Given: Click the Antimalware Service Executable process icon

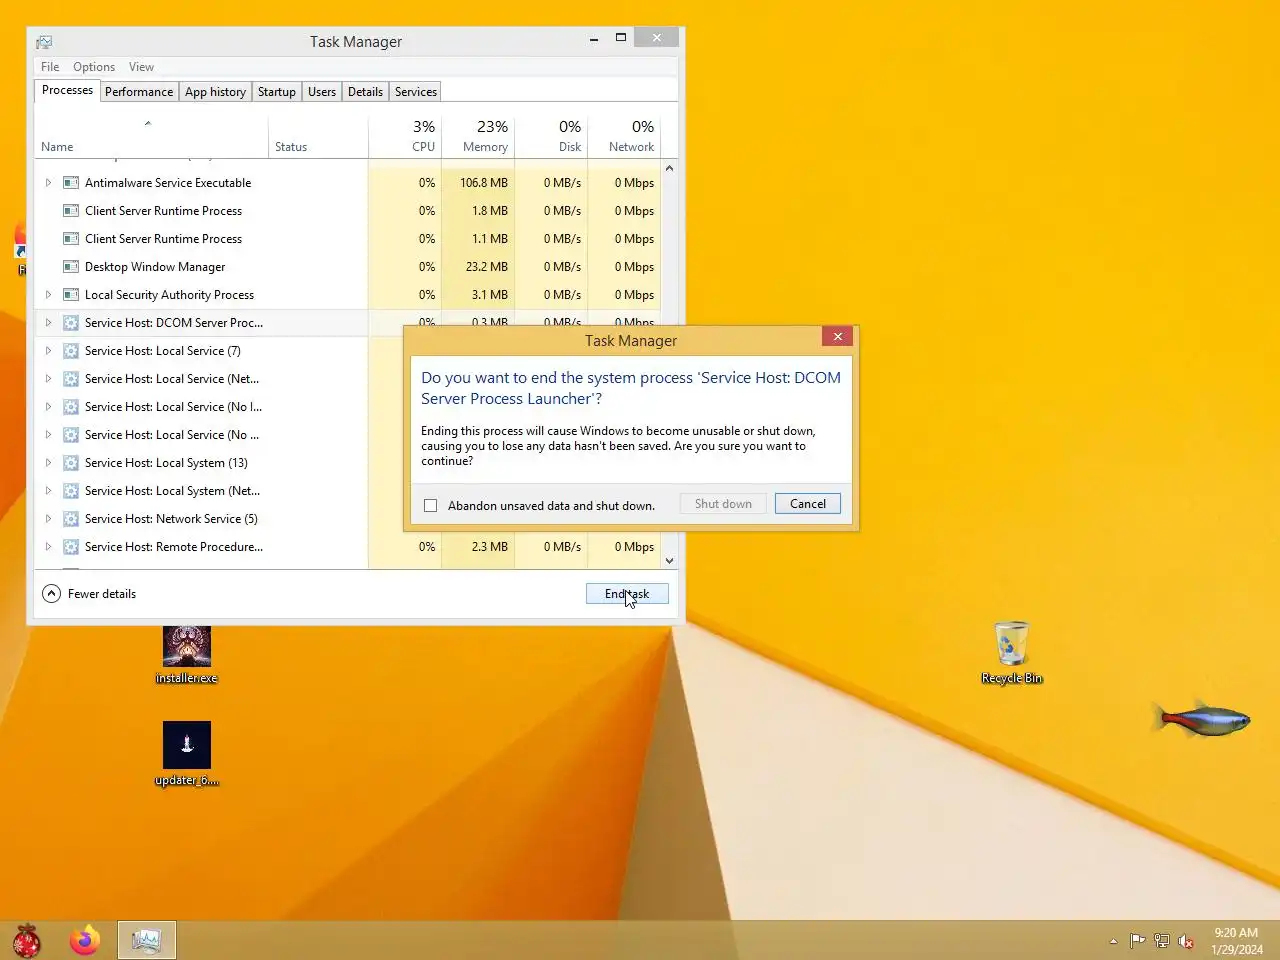Looking at the screenshot, I should click(71, 183).
